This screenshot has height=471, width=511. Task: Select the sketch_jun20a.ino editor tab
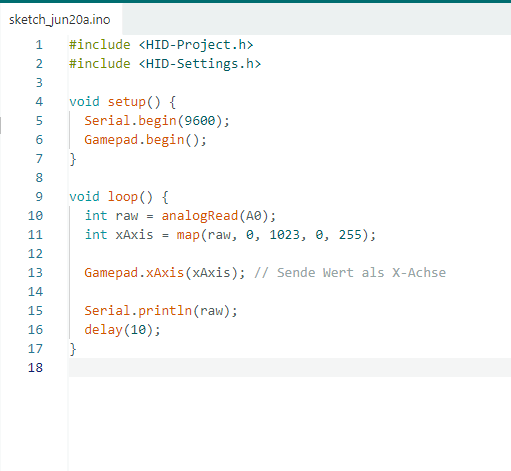tap(60, 20)
